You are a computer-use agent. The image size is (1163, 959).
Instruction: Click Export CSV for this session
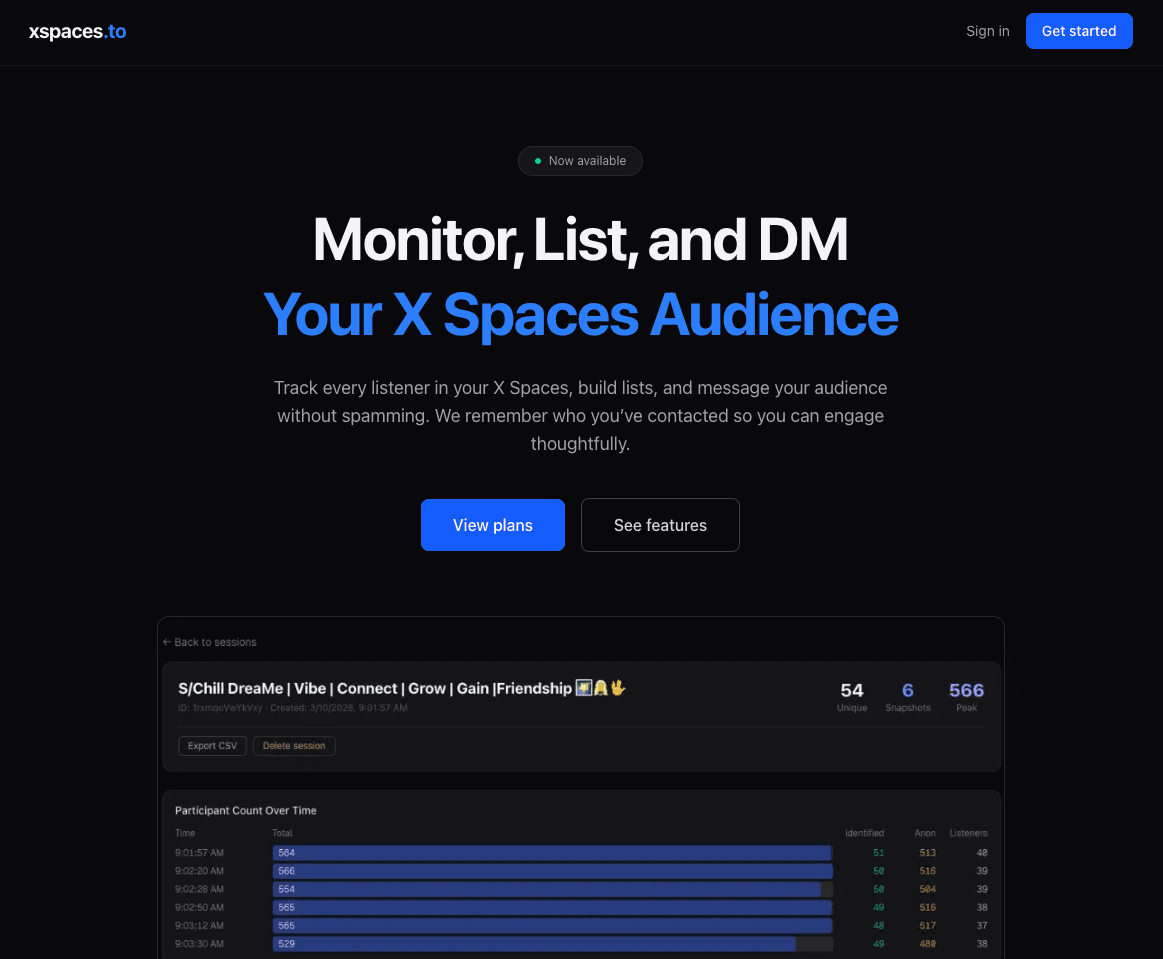click(212, 745)
